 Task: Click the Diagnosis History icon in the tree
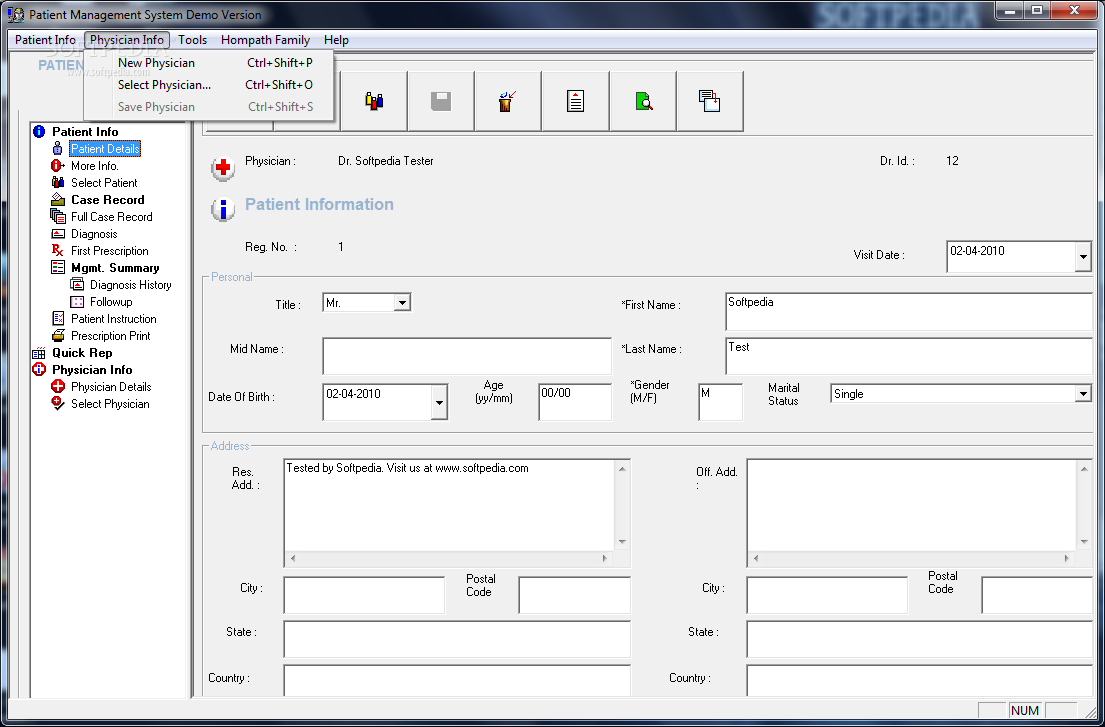tap(77, 285)
